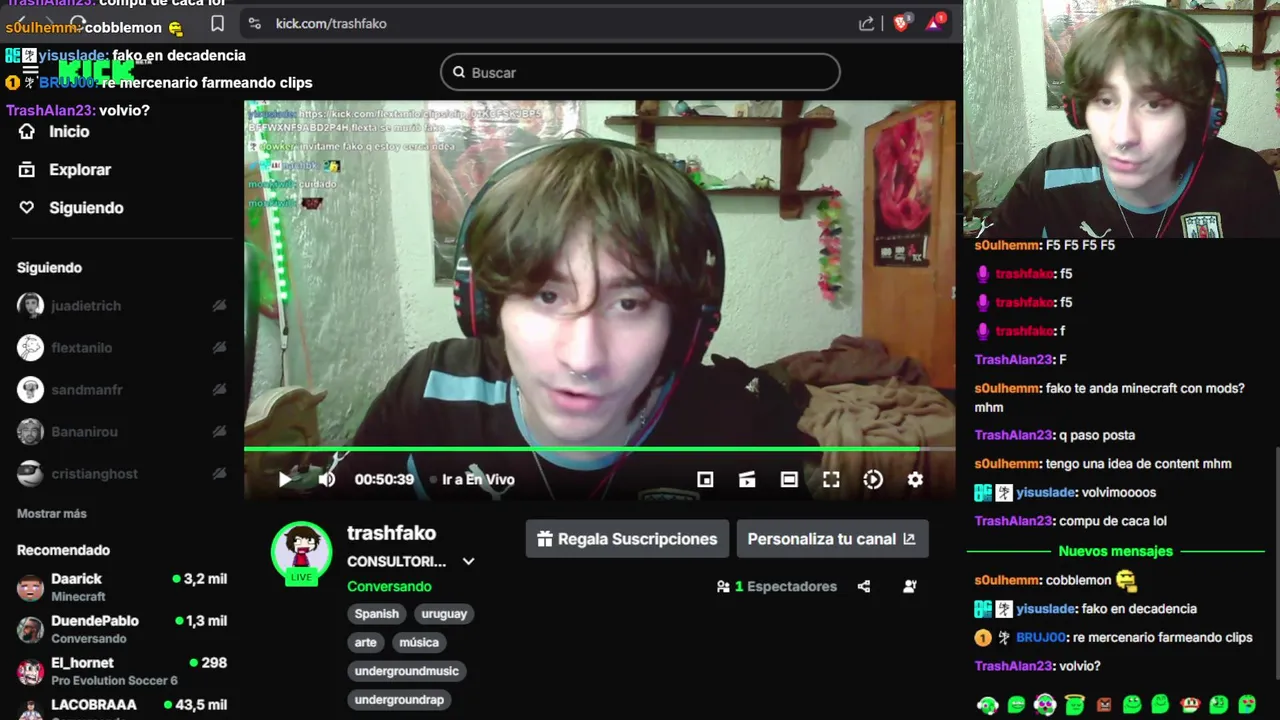The height and width of the screenshot is (720, 1280).
Task: Click the browser share page icon
Action: point(867,24)
